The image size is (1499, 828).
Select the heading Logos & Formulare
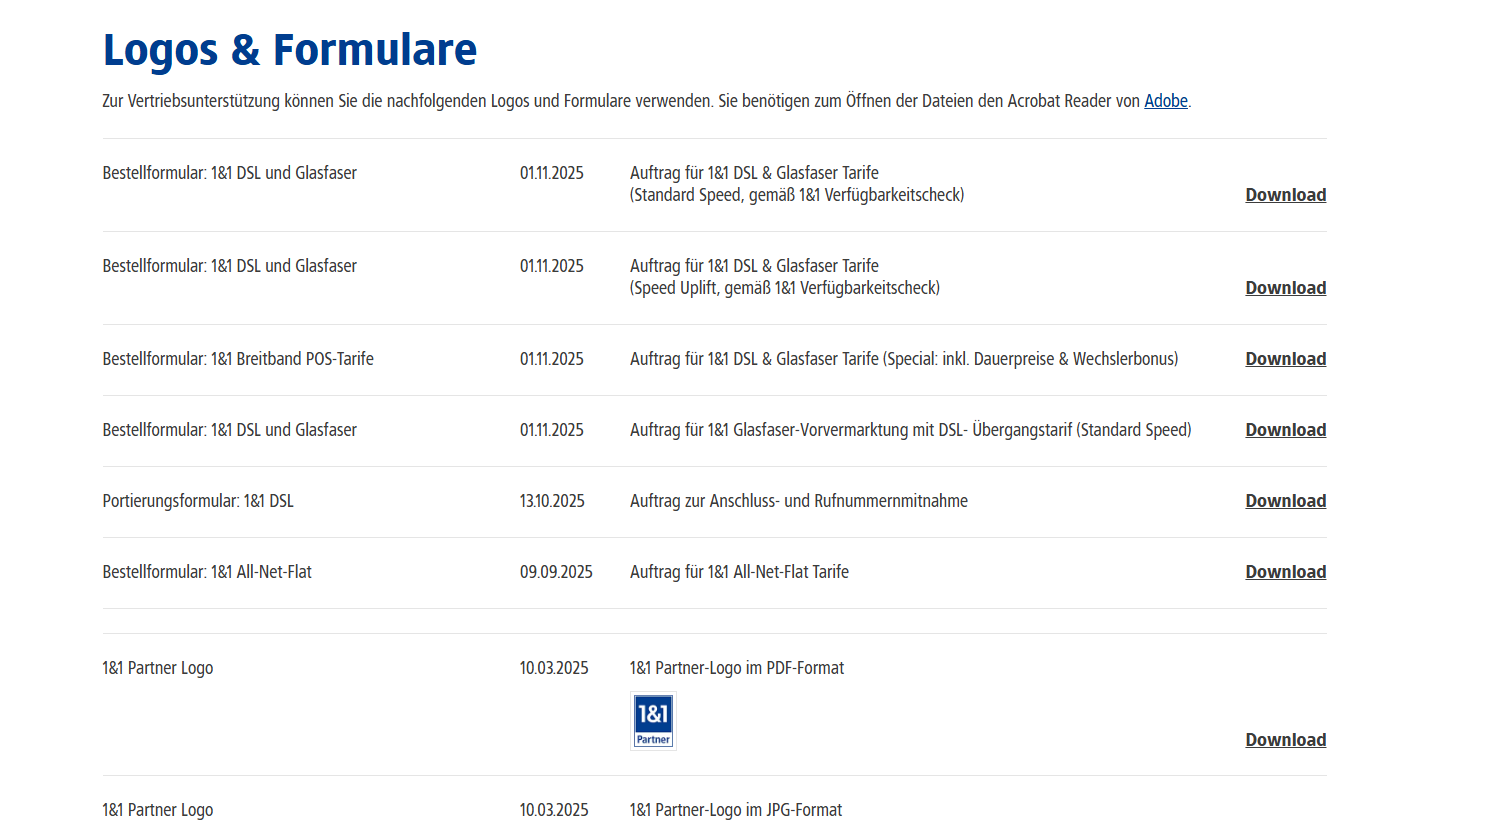[x=289, y=48]
